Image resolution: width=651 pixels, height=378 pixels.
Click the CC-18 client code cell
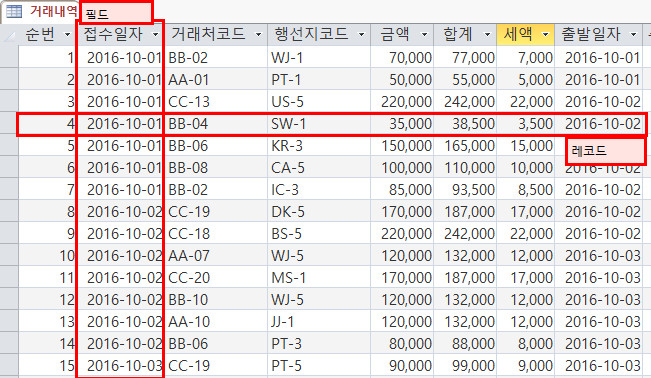pos(216,233)
